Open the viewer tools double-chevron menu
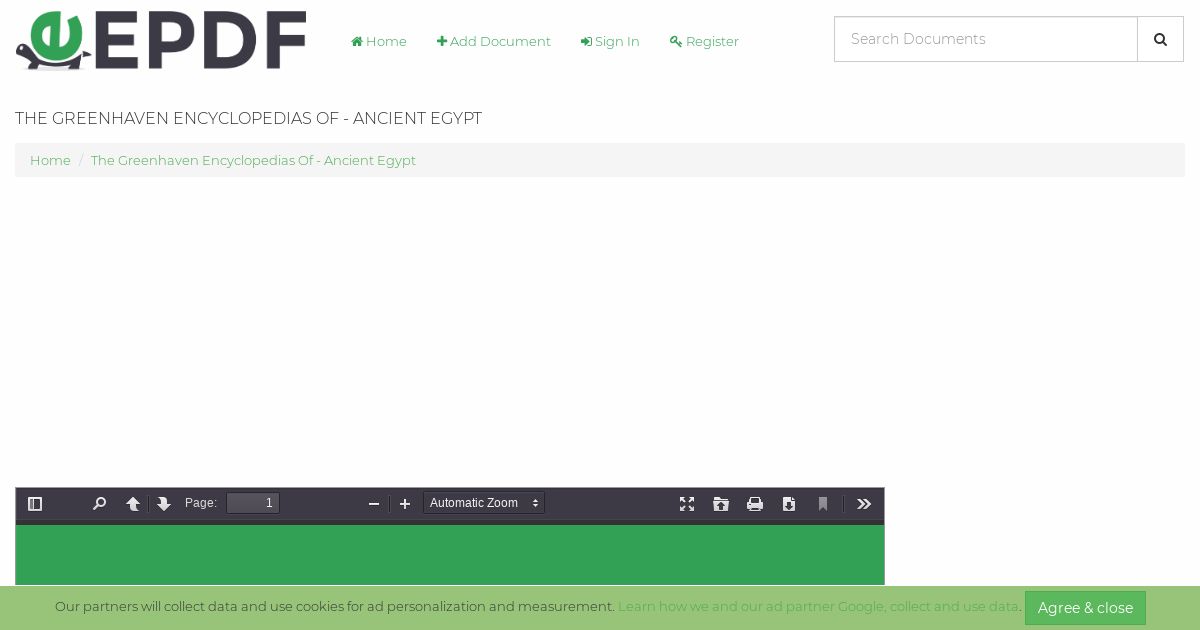 [864, 504]
